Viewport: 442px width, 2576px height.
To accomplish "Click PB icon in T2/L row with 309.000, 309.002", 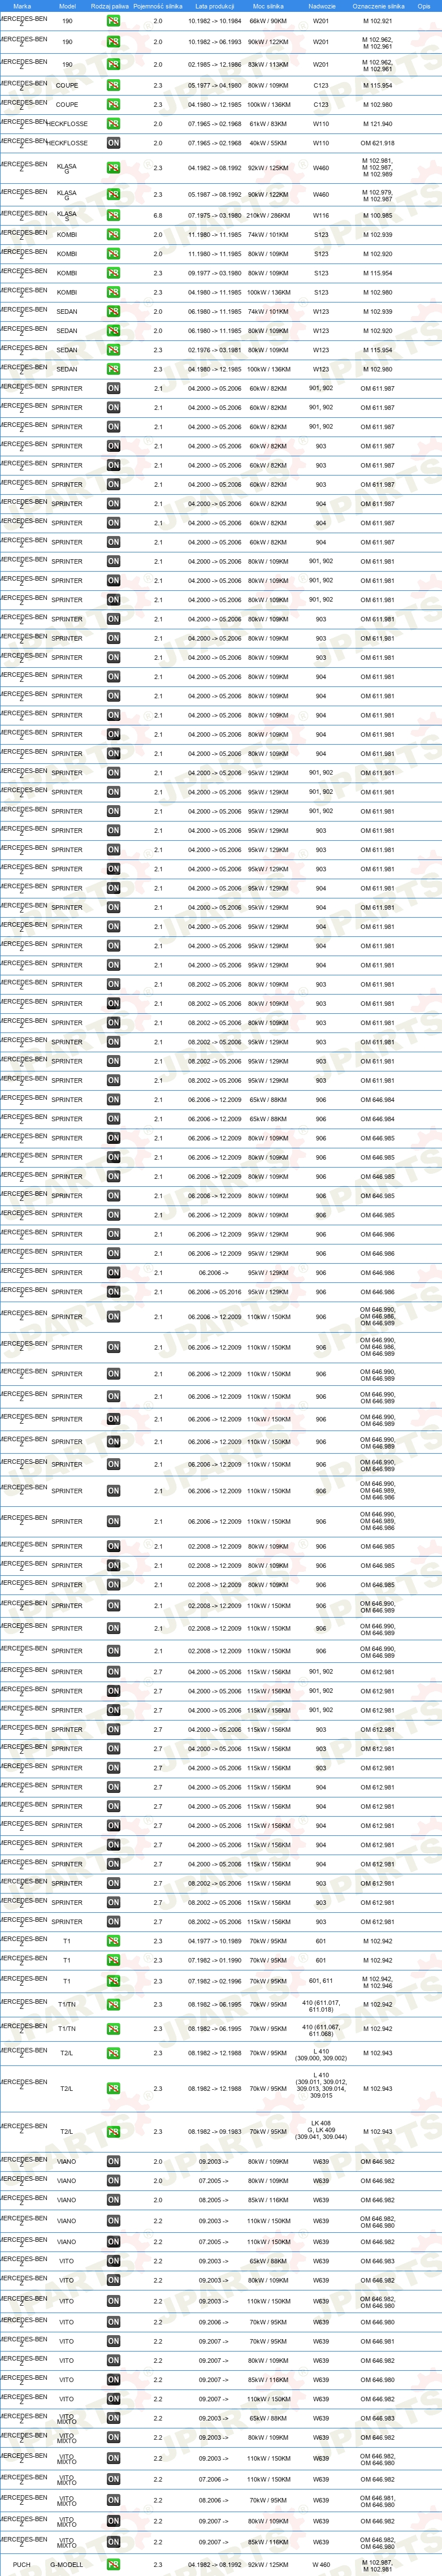I will point(113,2053).
